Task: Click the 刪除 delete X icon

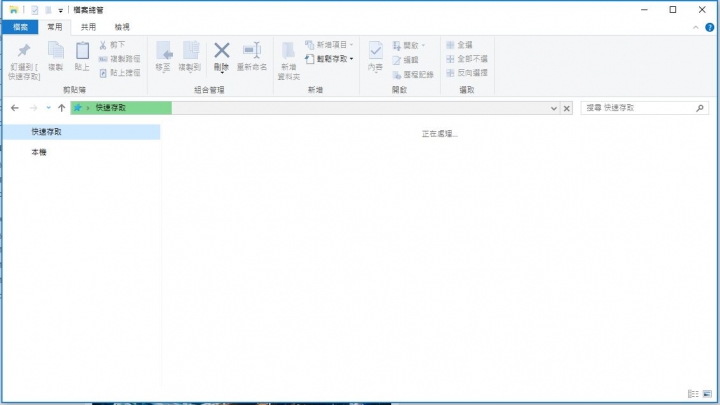Action: [x=221, y=51]
